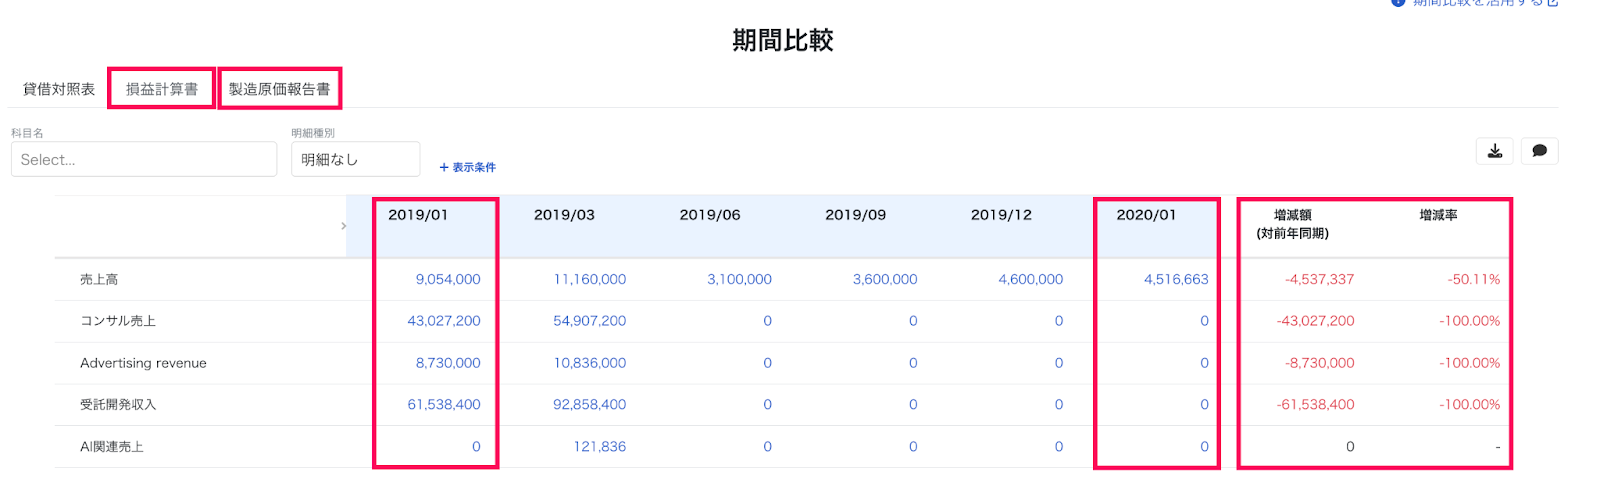
Task: Select the 2019/09 column header
Action: (x=855, y=215)
